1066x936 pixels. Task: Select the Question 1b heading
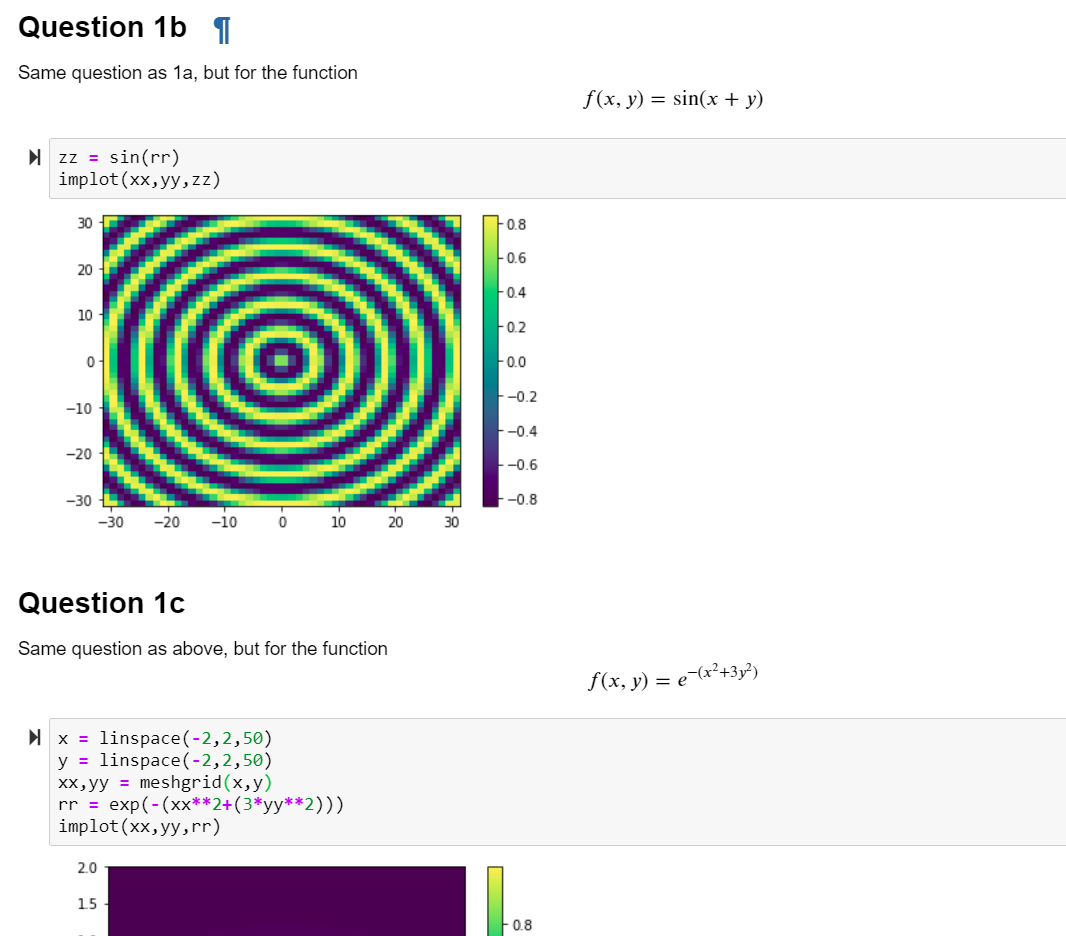pos(101,27)
